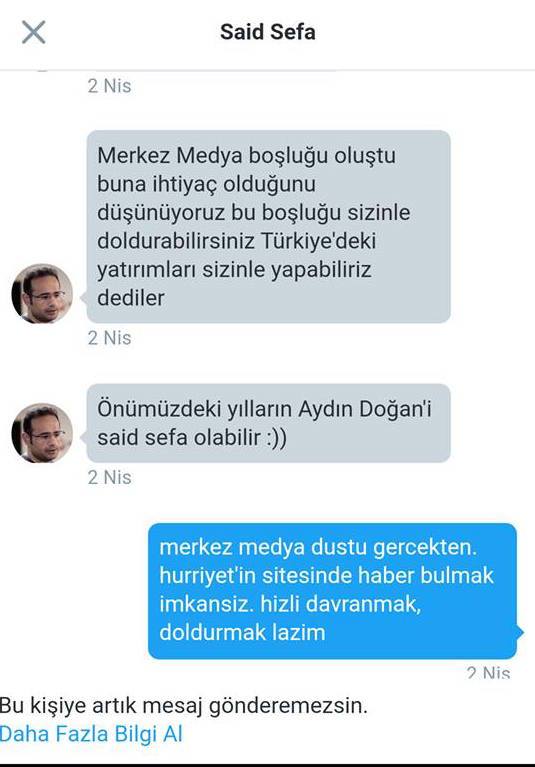Click the ":))" smiley in the second gray message
The width and height of the screenshot is (535, 767).
click(x=277, y=437)
